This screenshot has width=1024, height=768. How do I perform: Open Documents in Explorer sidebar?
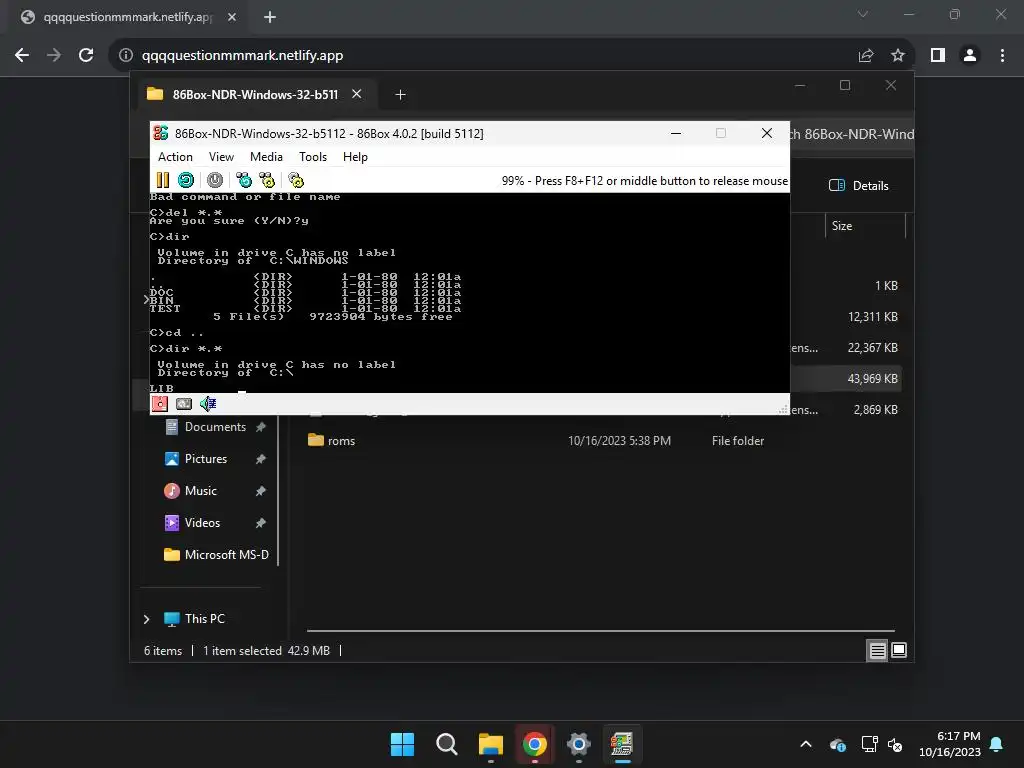click(215, 427)
